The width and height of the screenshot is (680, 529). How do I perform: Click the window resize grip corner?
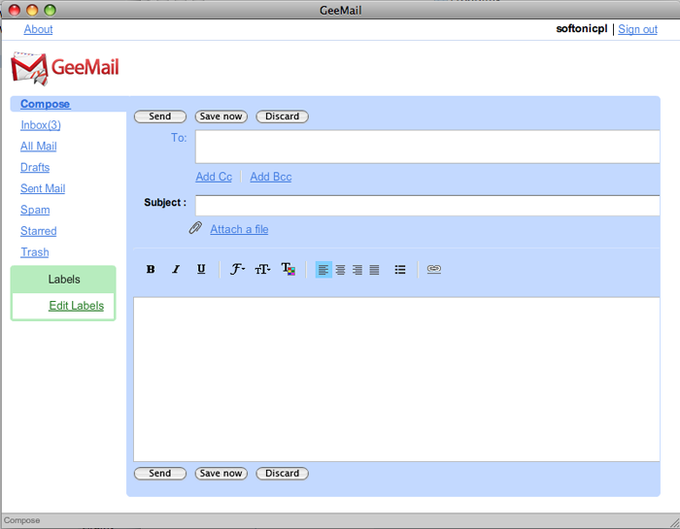click(674, 522)
